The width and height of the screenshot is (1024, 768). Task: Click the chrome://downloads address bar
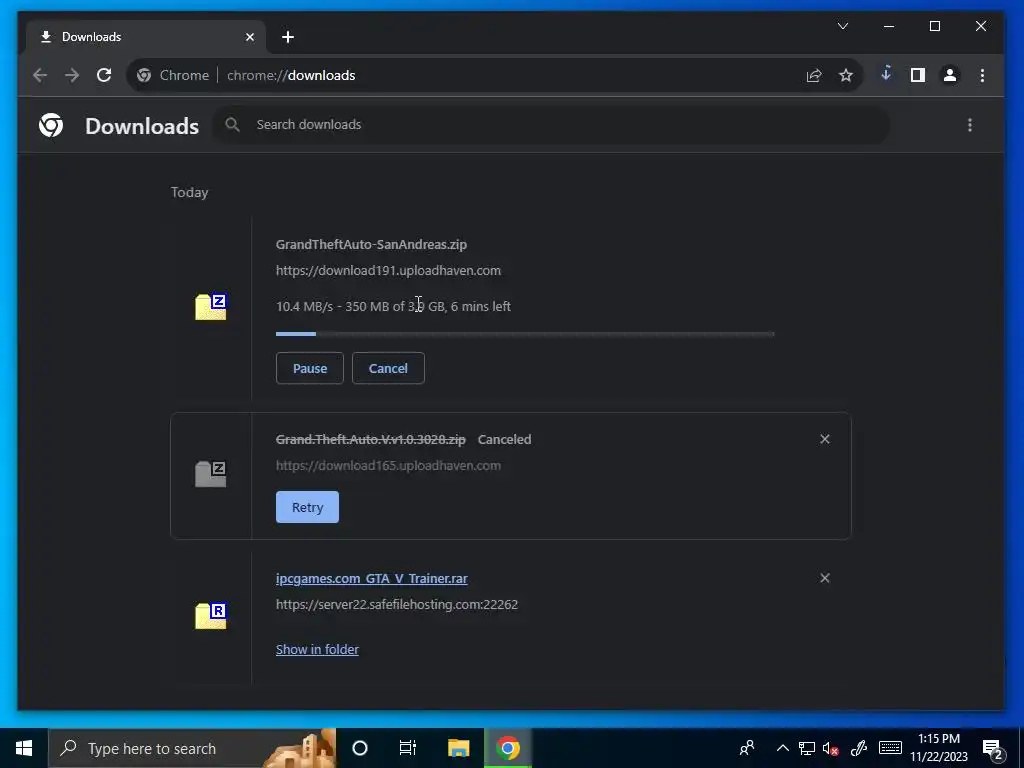tap(496, 75)
